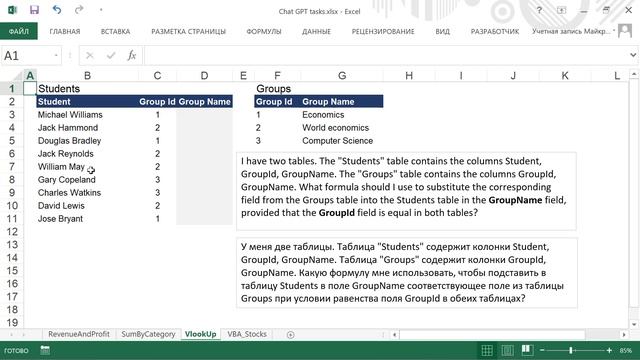Switch to the RevenueAndProfit sheet

[79, 334]
